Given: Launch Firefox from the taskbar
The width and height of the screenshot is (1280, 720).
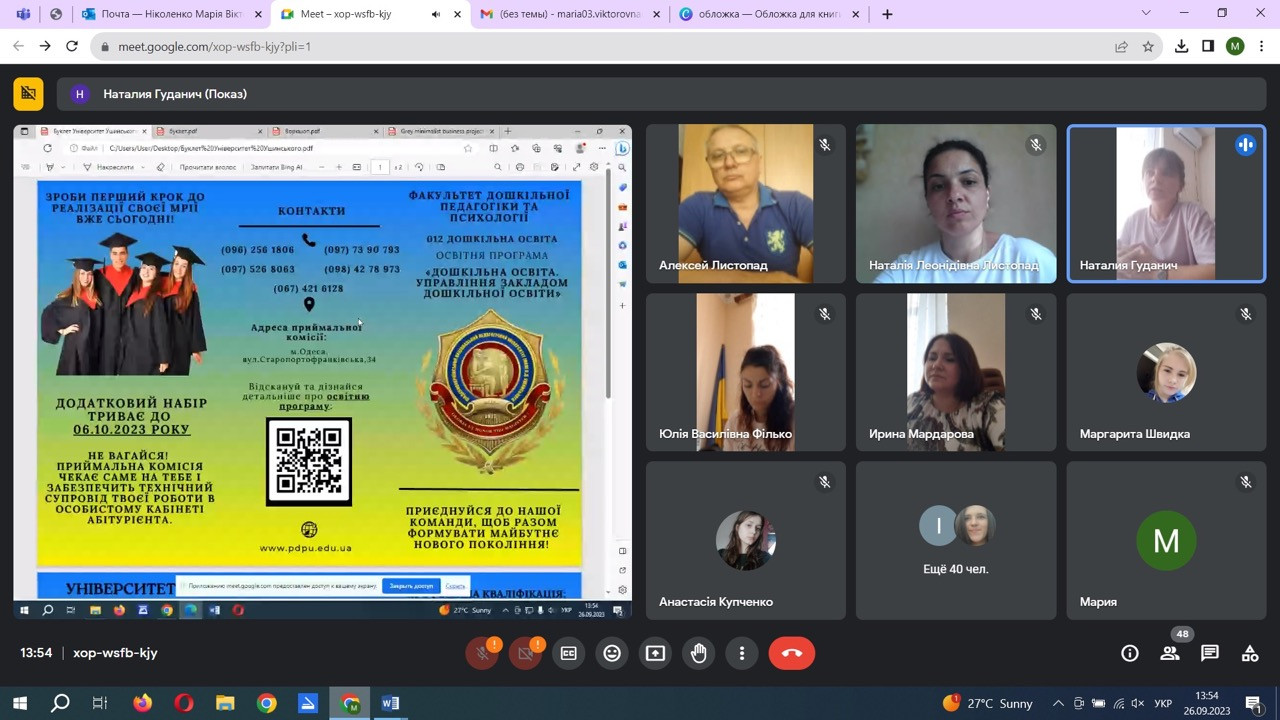Looking at the screenshot, I should 142,703.
